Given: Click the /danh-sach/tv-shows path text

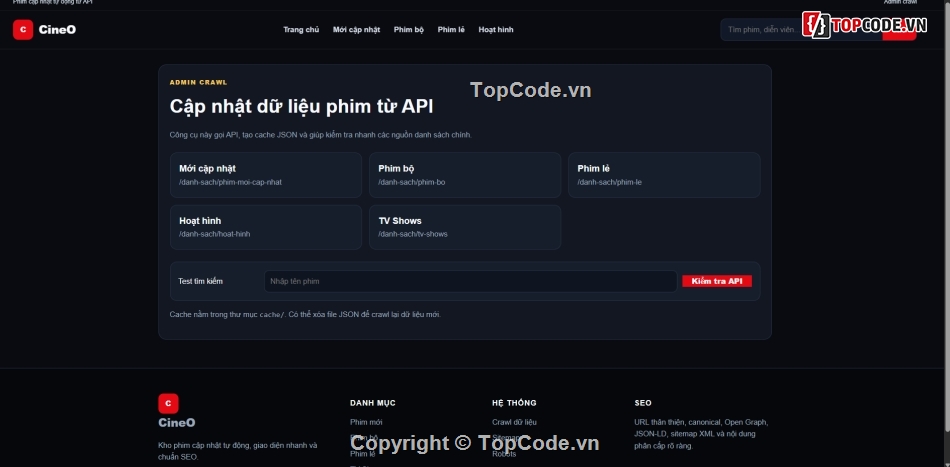Looking at the screenshot, I should tap(413, 234).
